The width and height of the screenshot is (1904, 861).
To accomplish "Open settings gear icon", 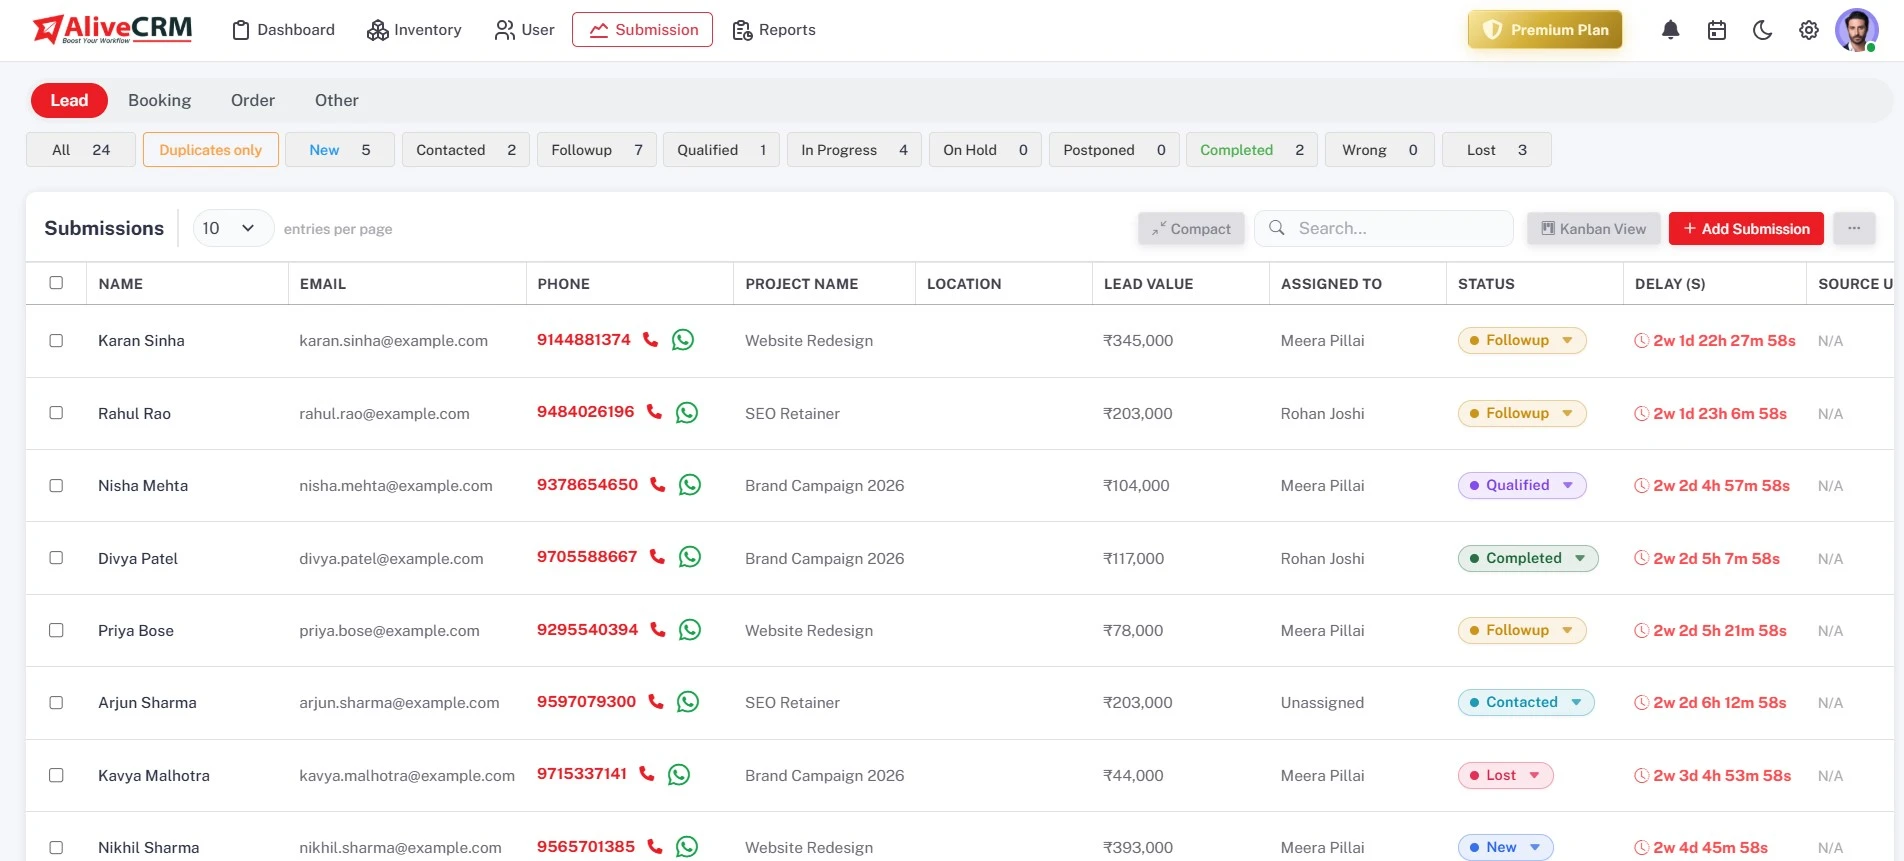I will click(x=1809, y=30).
